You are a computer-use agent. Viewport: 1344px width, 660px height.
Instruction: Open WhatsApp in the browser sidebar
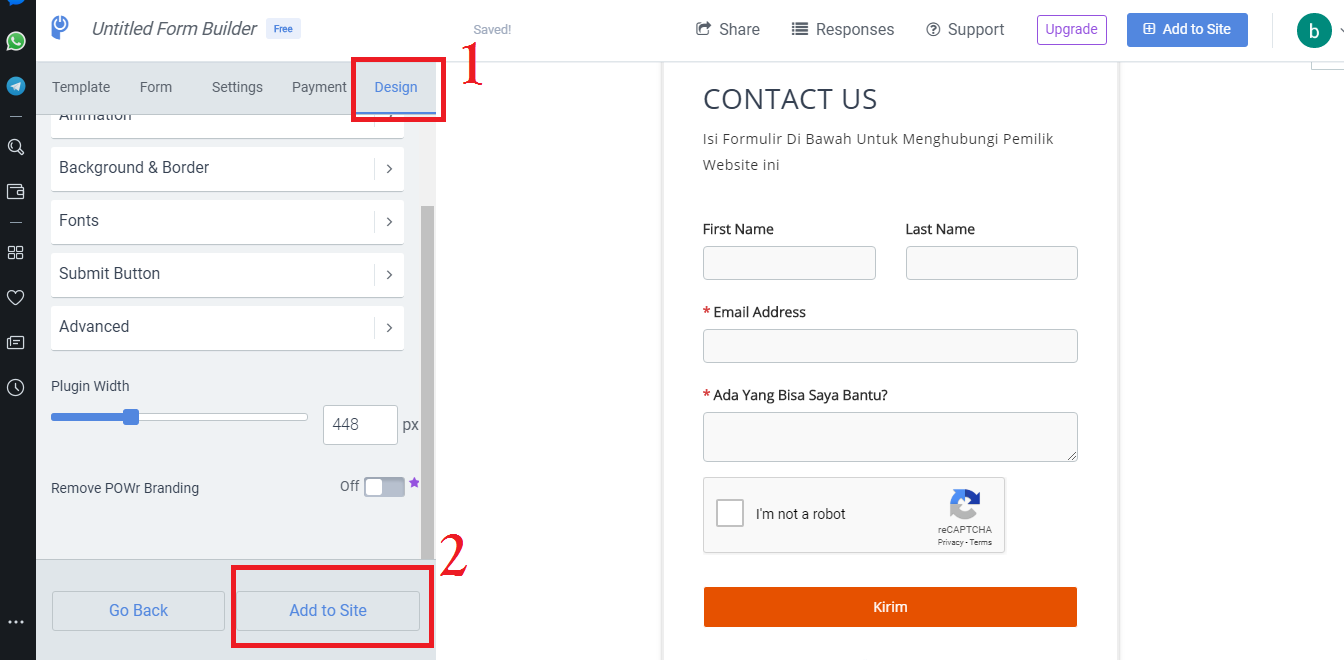(x=16, y=41)
